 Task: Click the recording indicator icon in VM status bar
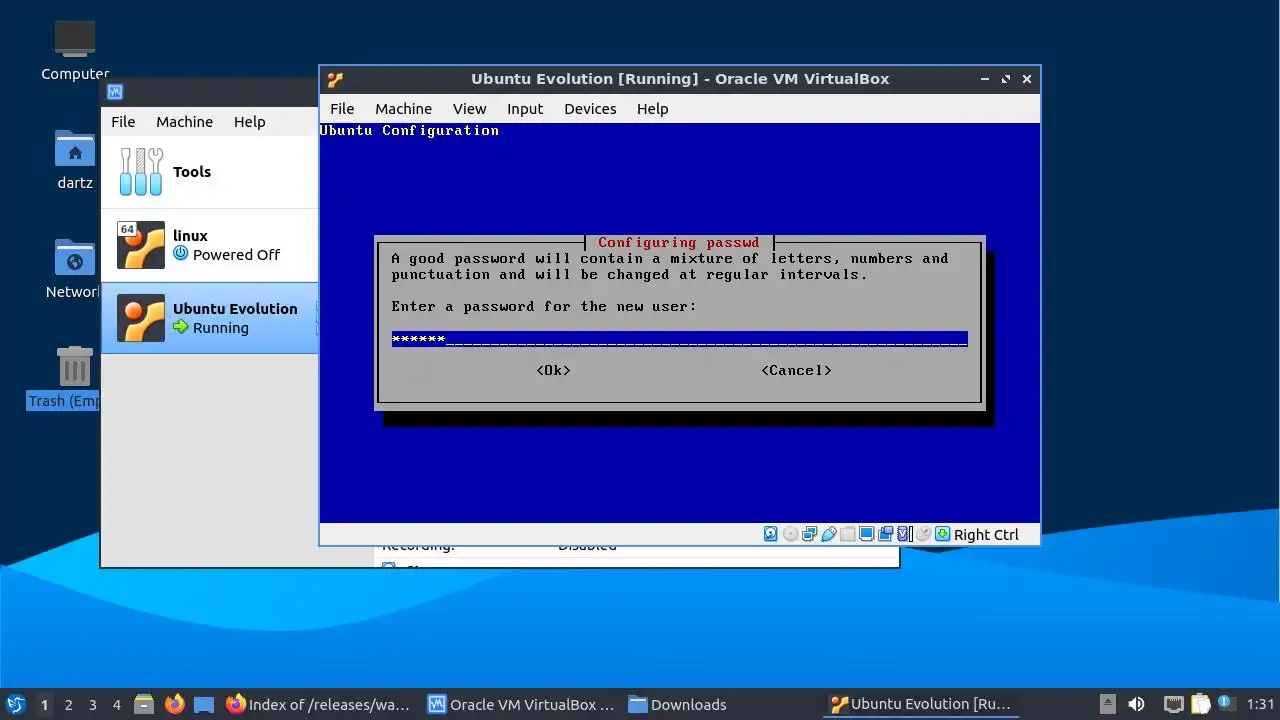885,534
